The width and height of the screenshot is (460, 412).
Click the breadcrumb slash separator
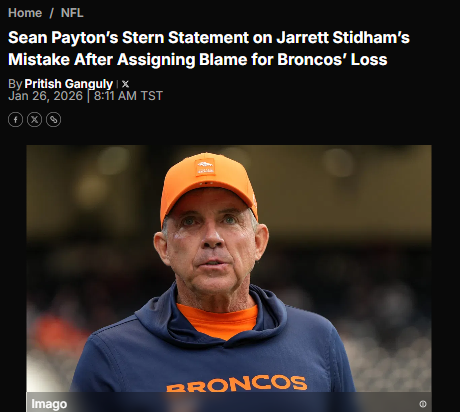click(52, 13)
